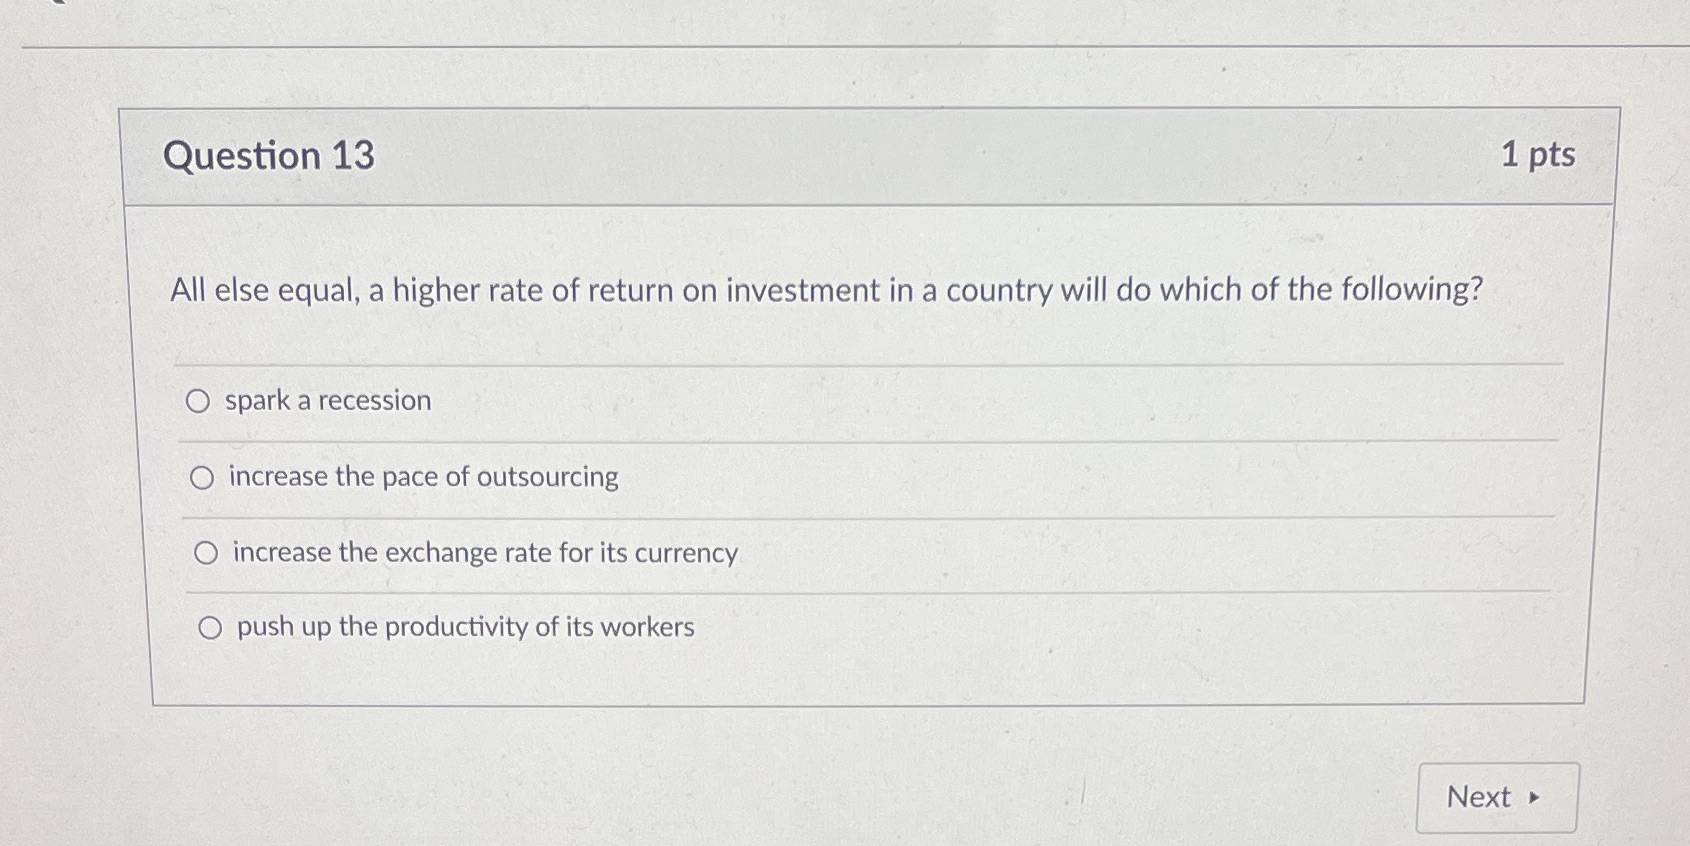Click the answer text "increase the pace of outsourcing"
1690x846 pixels.
pos(422,477)
